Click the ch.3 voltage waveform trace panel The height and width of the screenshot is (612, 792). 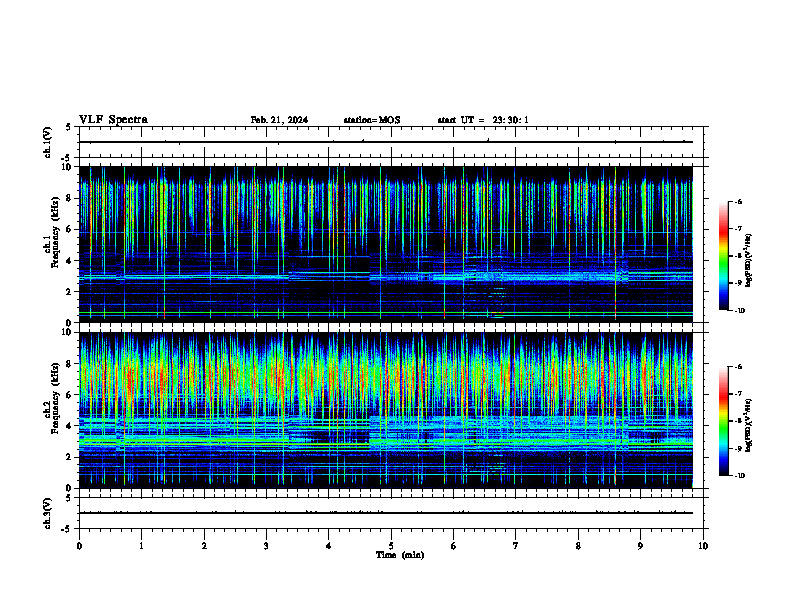[x=391, y=513]
